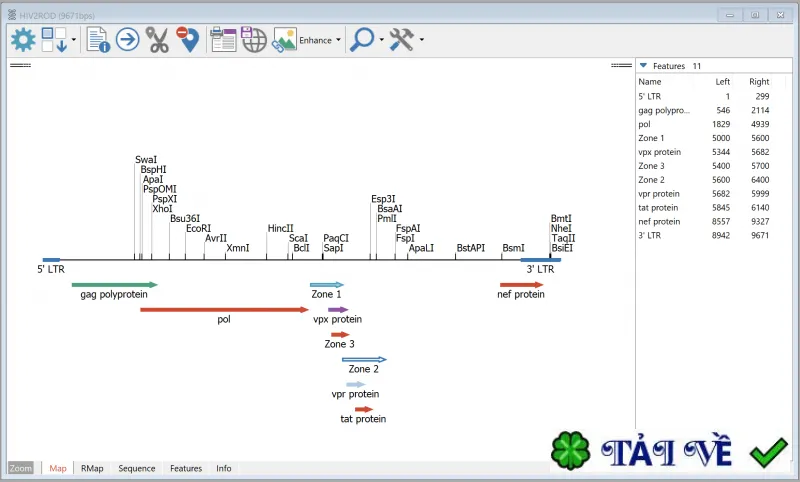Screen dimensions: 800x482
Task: Select the vpx protein feature row
Action: pyautogui.click(x=704, y=152)
